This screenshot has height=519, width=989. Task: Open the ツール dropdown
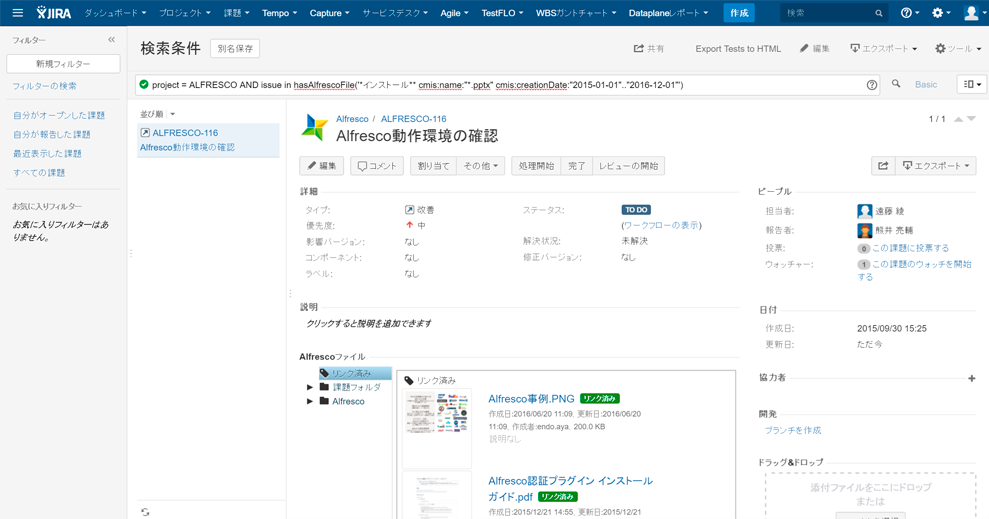[x=957, y=49]
